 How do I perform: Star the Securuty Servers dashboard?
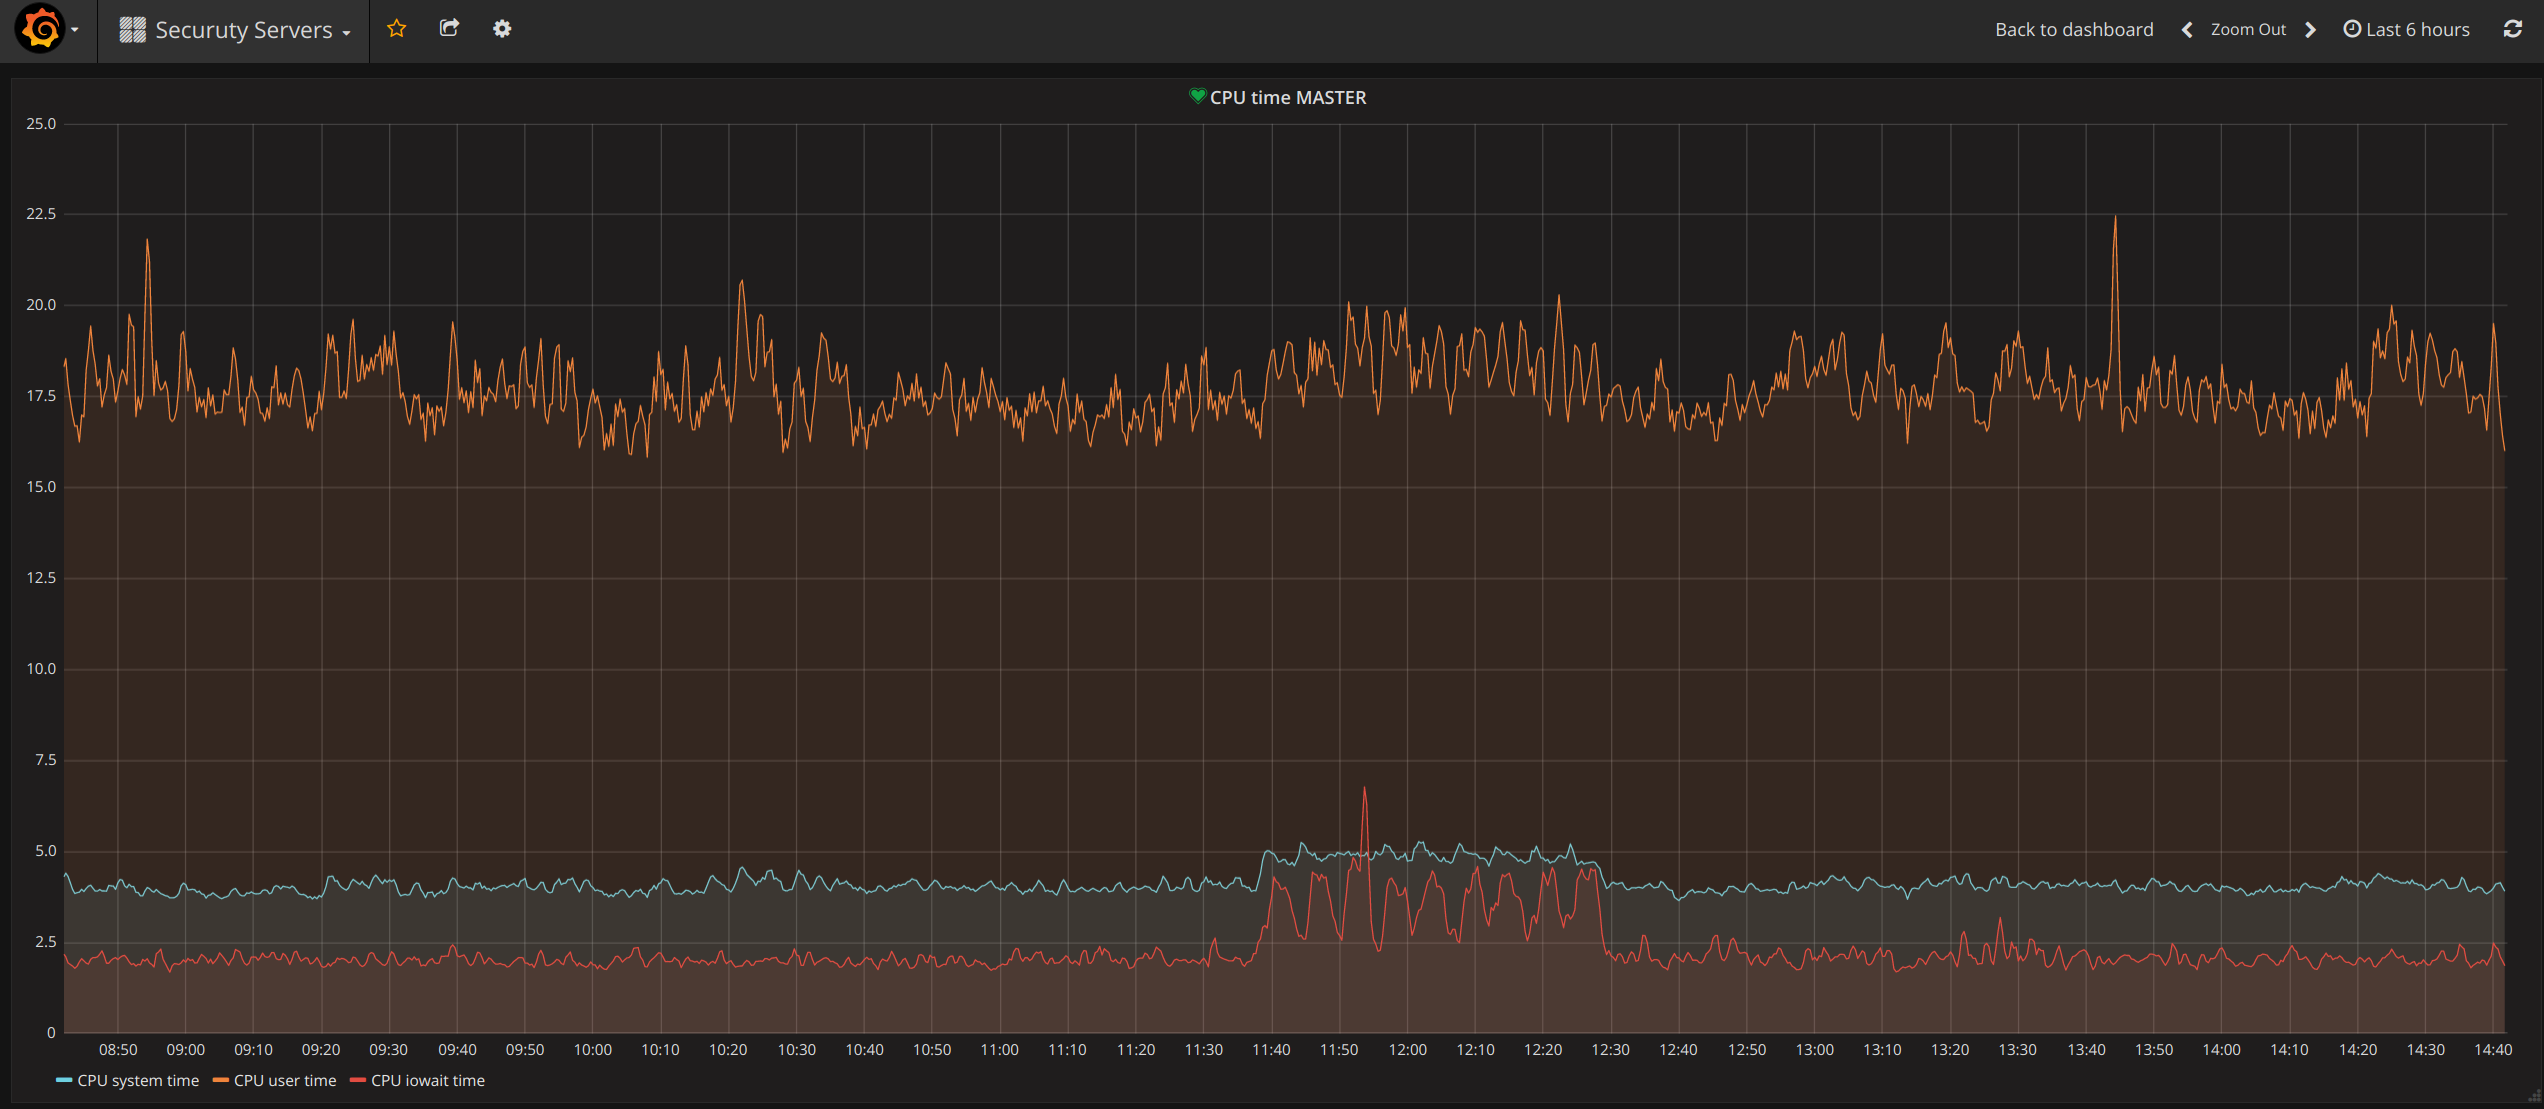(397, 29)
